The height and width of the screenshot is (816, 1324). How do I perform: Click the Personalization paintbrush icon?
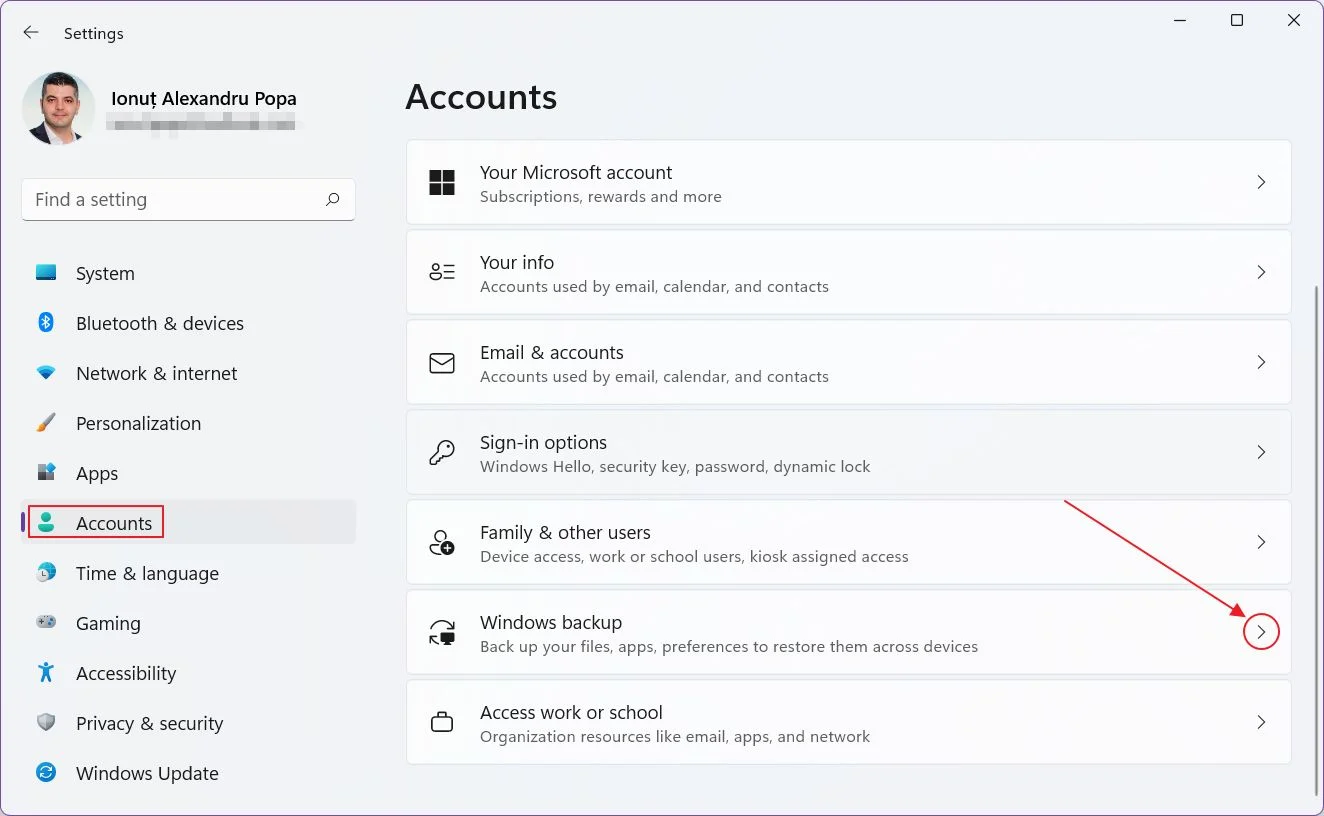coord(46,423)
